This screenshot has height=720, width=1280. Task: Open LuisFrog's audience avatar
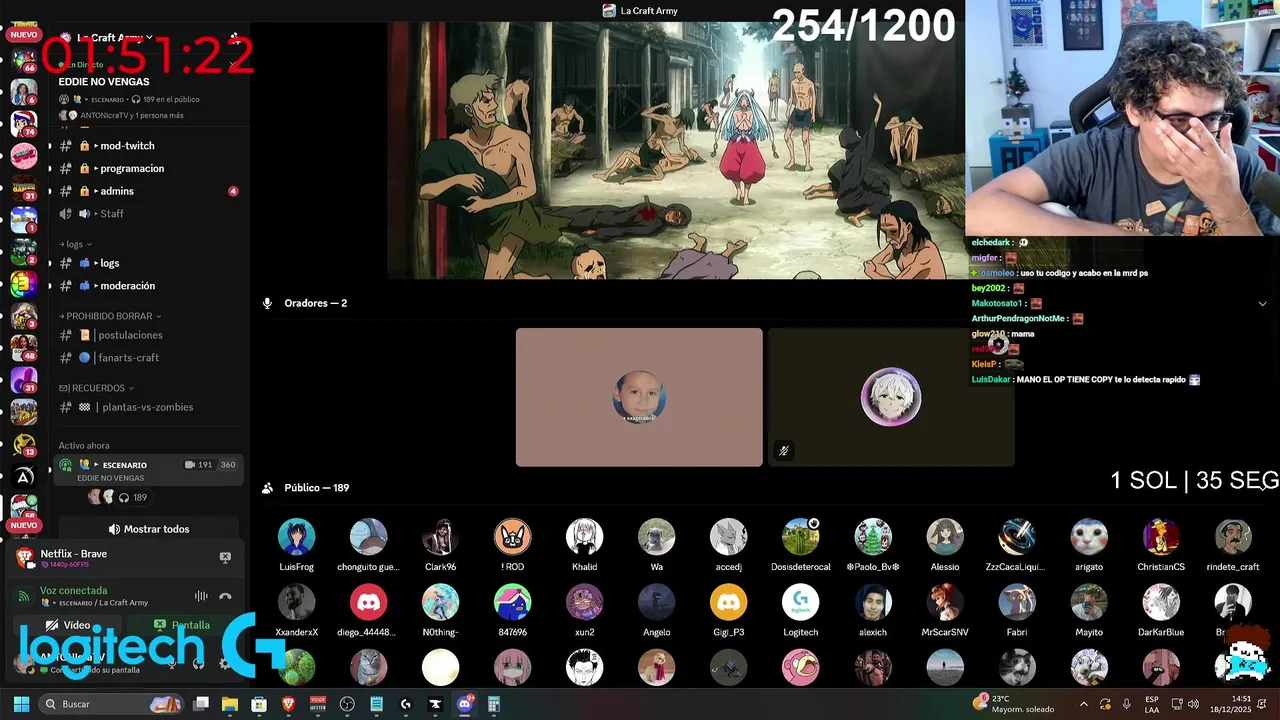296,537
